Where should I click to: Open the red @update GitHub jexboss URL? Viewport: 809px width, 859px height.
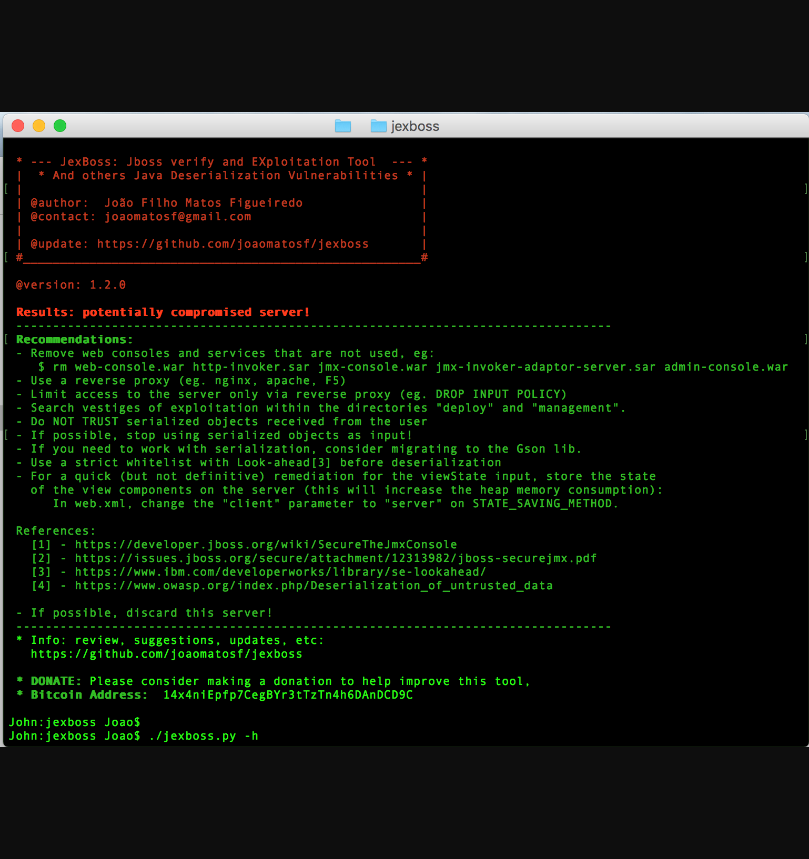coord(233,244)
